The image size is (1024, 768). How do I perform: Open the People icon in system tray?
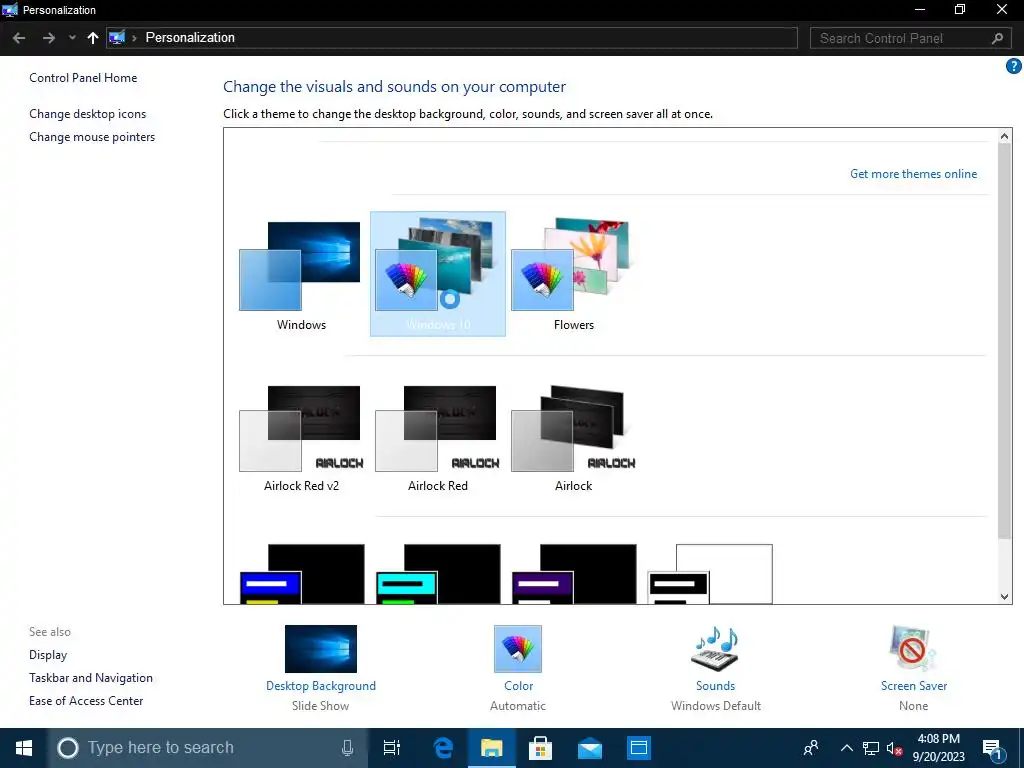(811, 748)
